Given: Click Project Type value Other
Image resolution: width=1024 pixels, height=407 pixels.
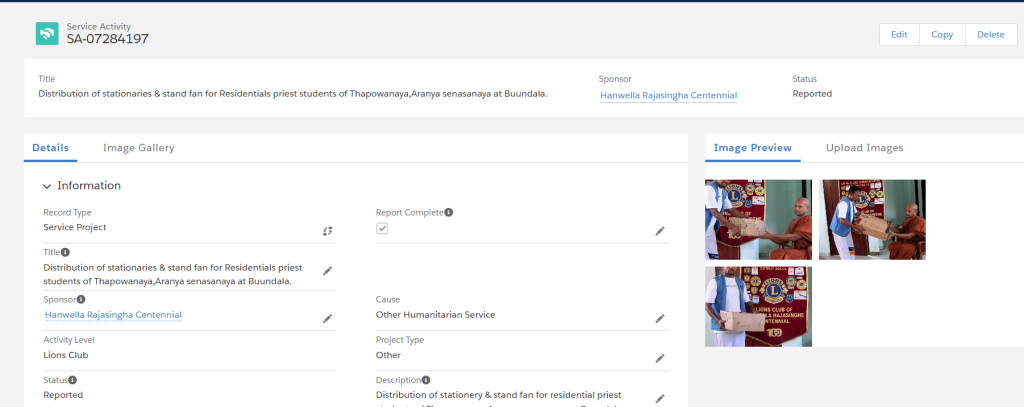Looking at the screenshot, I should pyautogui.click(x=389, y=355).
